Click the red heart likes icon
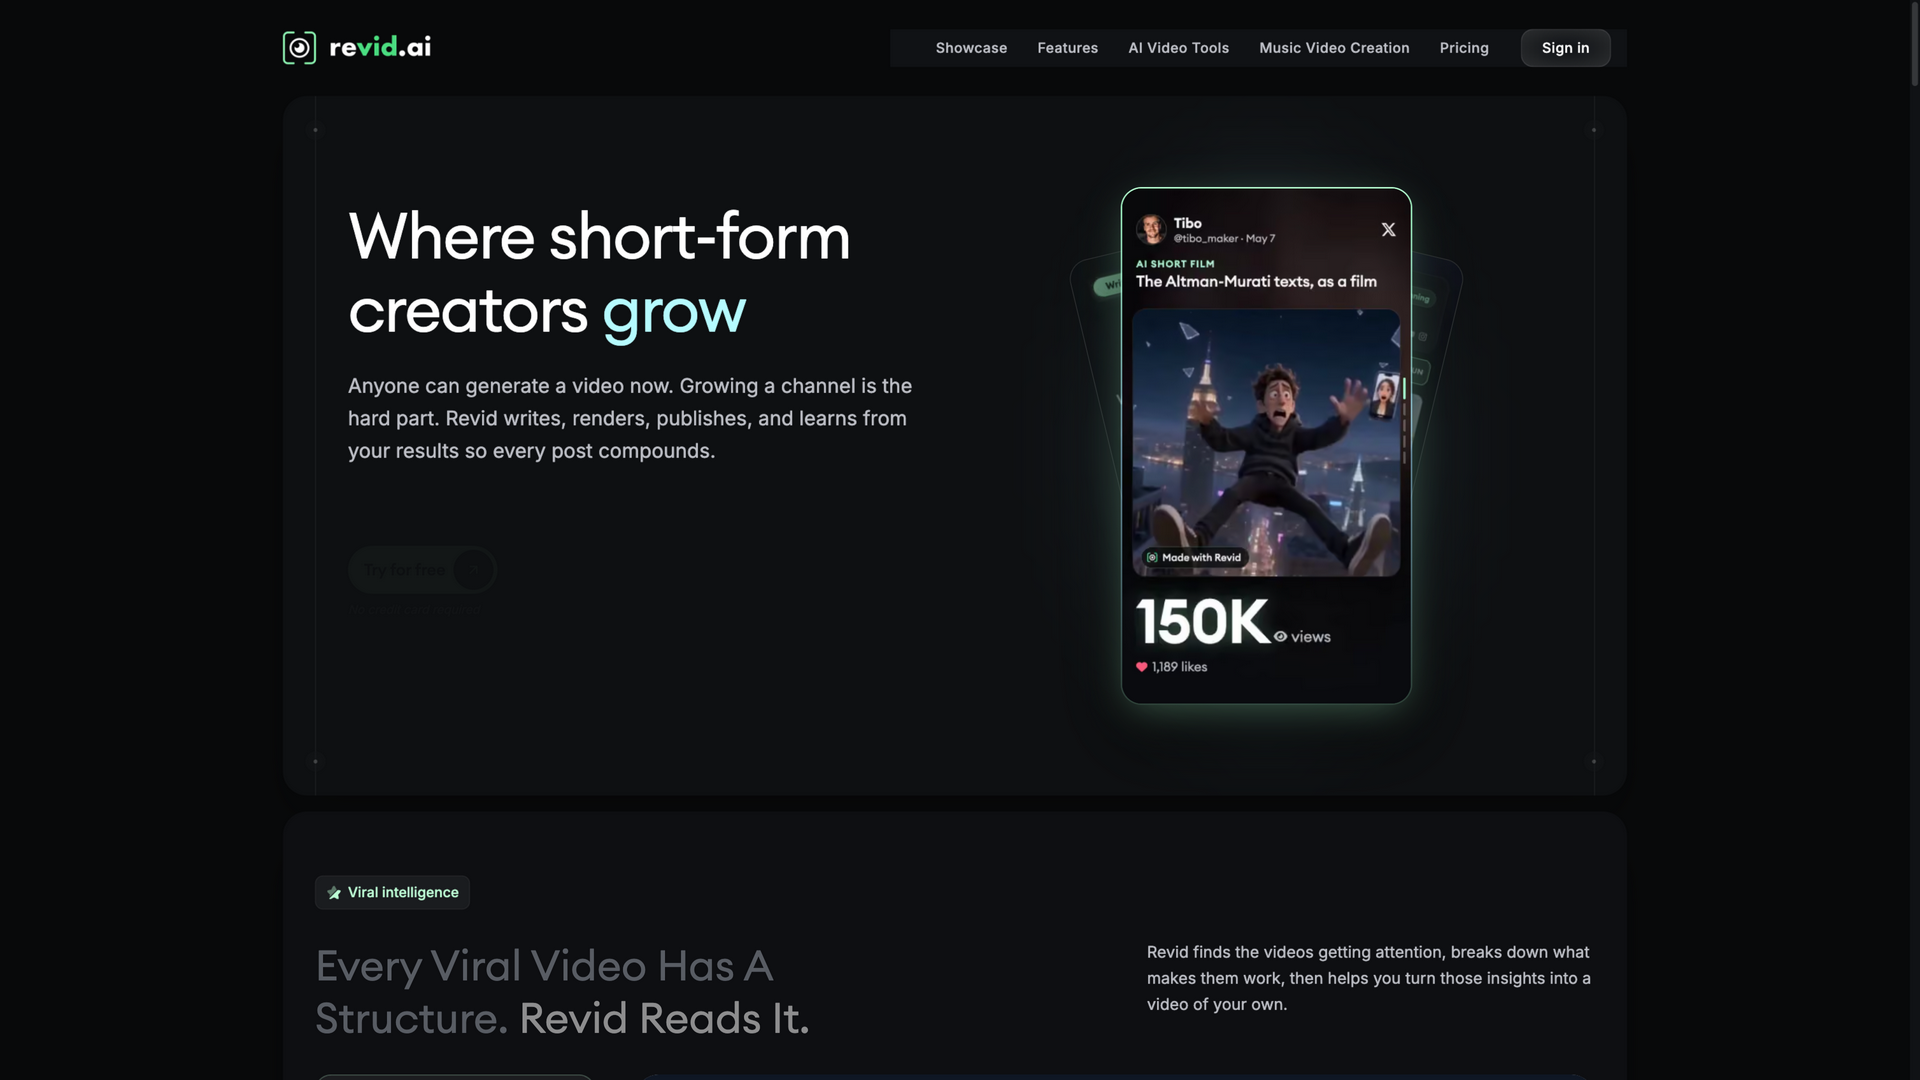Viewport: 1920px width, 1080px height. (x=1141, y=667)
